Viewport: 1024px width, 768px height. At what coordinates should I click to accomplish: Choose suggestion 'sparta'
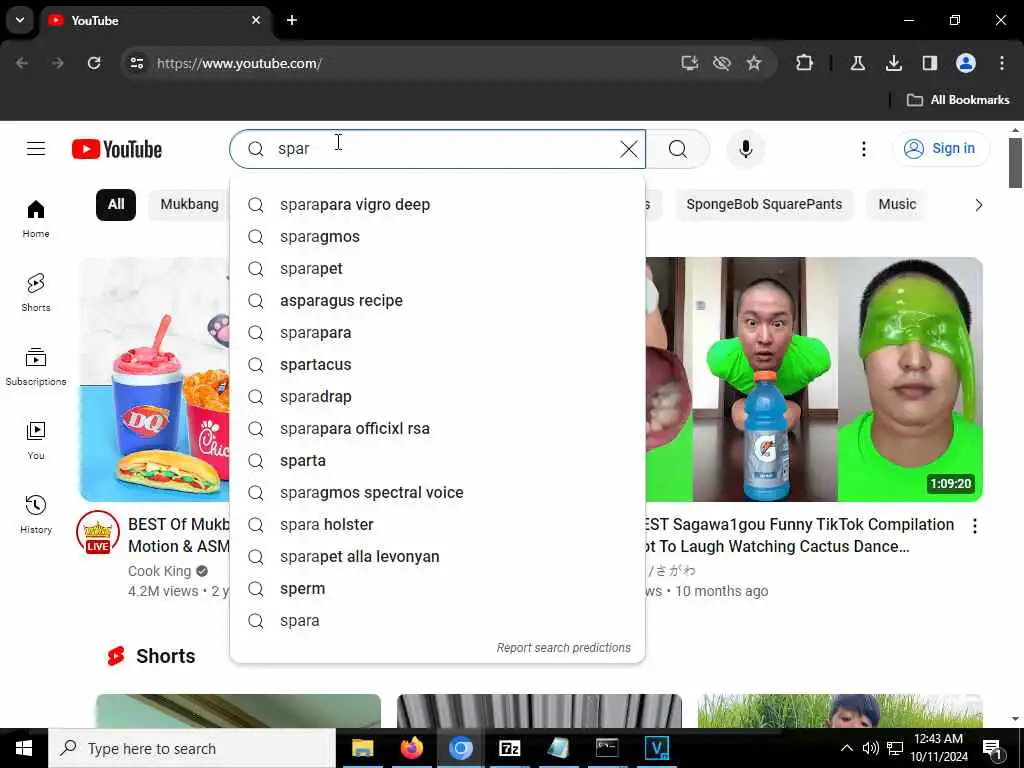point(438,460)
